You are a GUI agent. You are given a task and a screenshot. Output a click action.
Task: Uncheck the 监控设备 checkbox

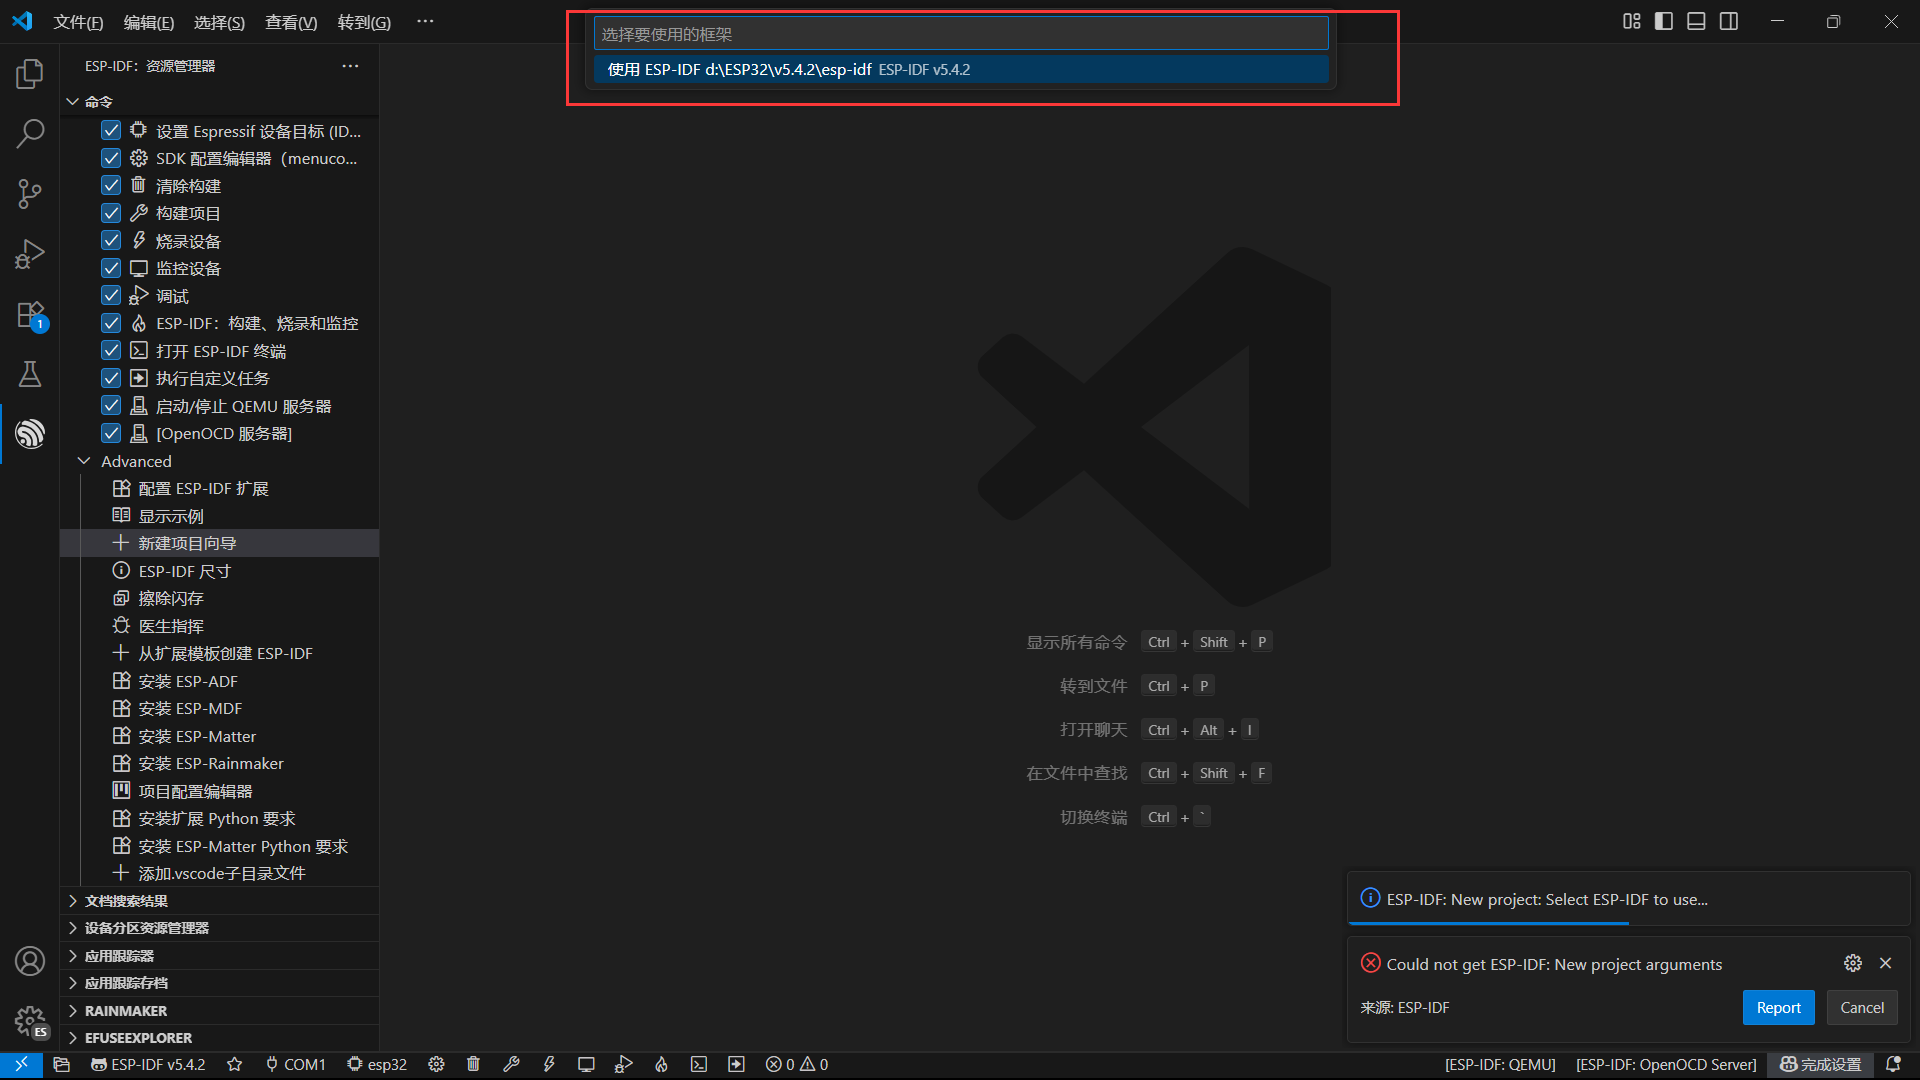(x=111, y=268)
